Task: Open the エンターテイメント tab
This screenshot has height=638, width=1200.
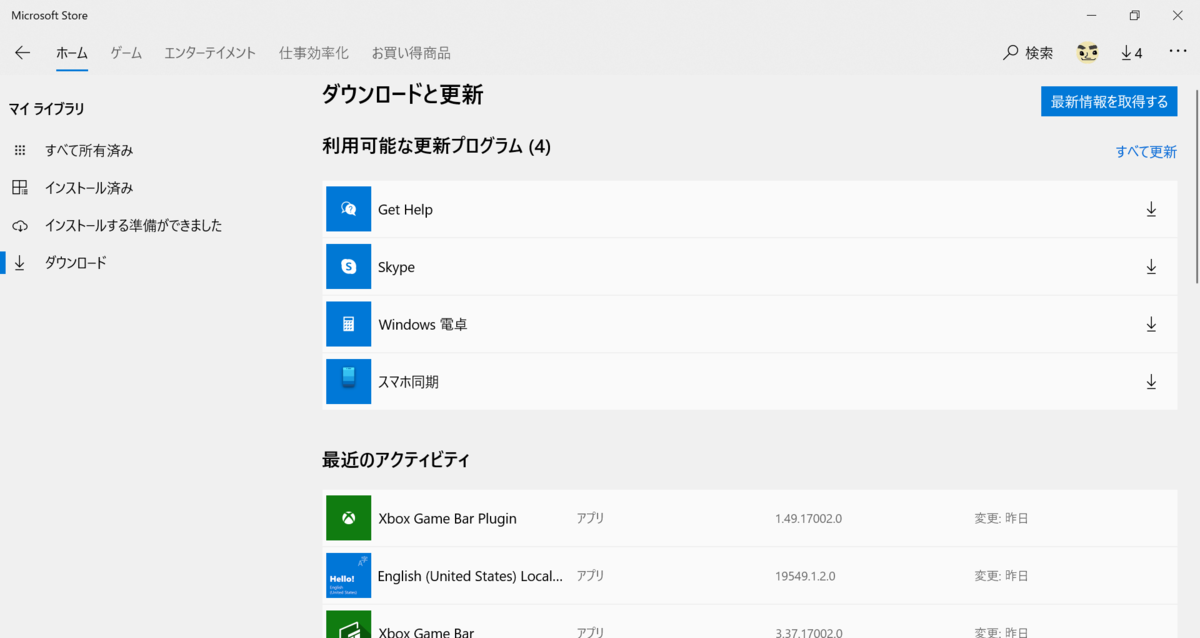Action: point(210,53)
